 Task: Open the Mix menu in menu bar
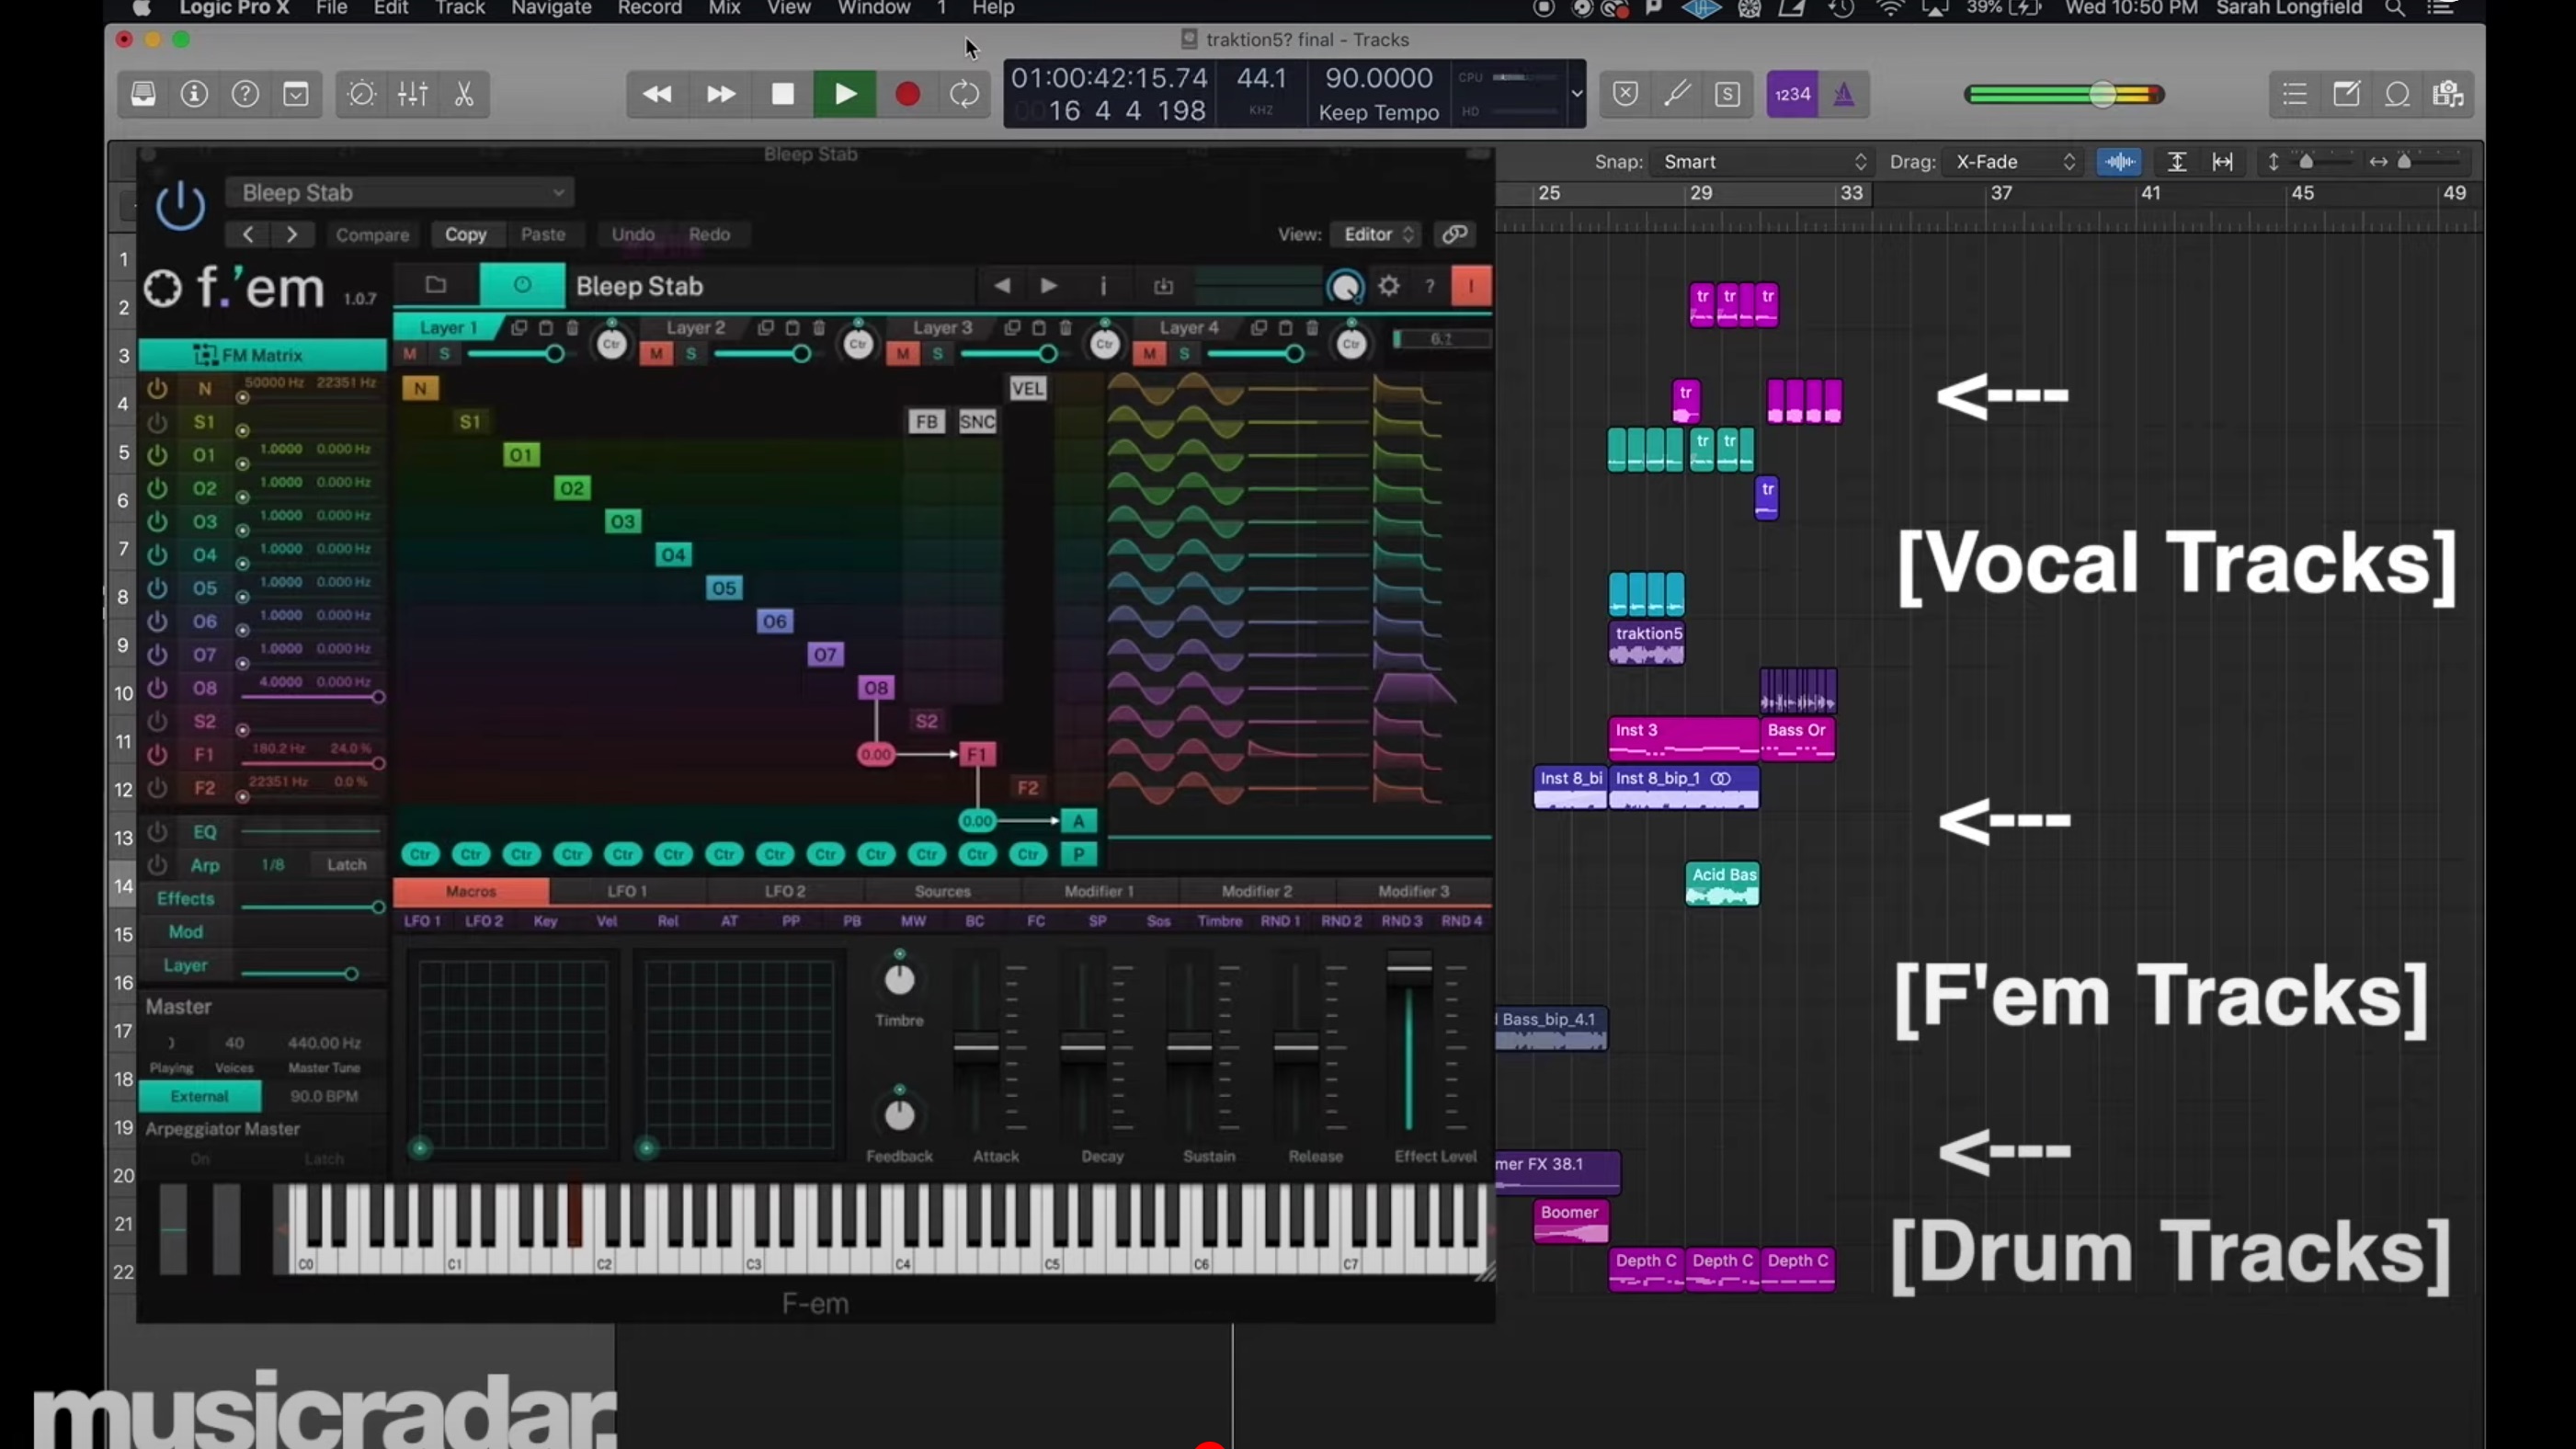(724, 8)
